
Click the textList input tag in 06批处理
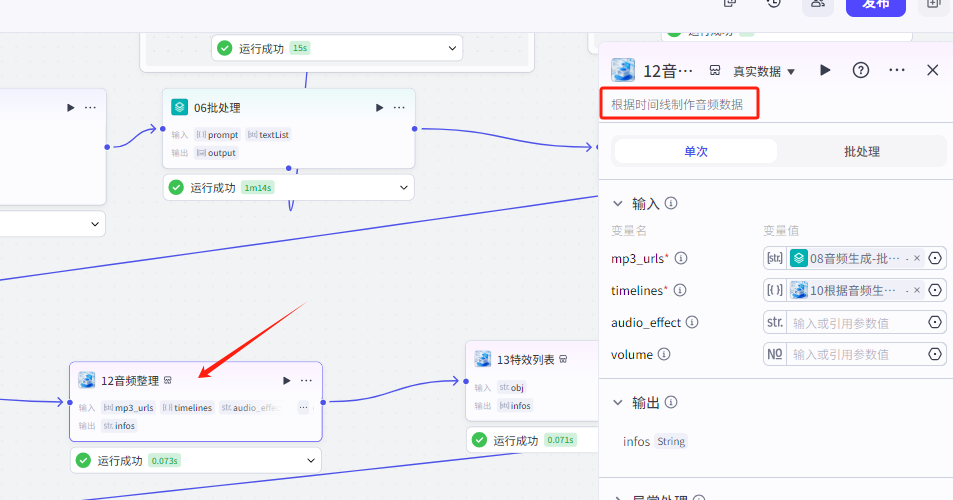[268, 135]
